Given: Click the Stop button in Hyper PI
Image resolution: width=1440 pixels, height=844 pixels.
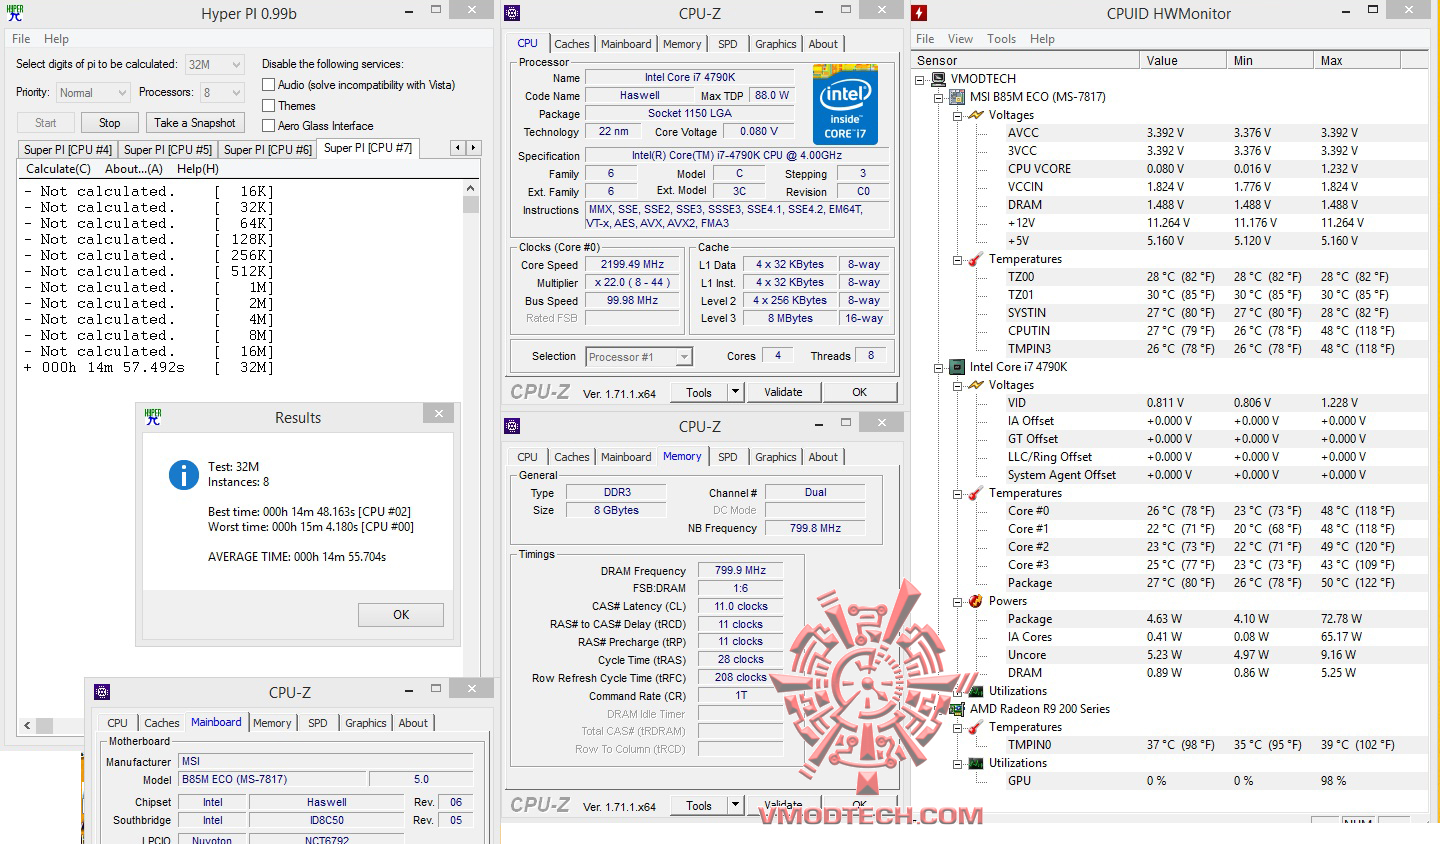Looking at the screenshot, I should 110,123.
